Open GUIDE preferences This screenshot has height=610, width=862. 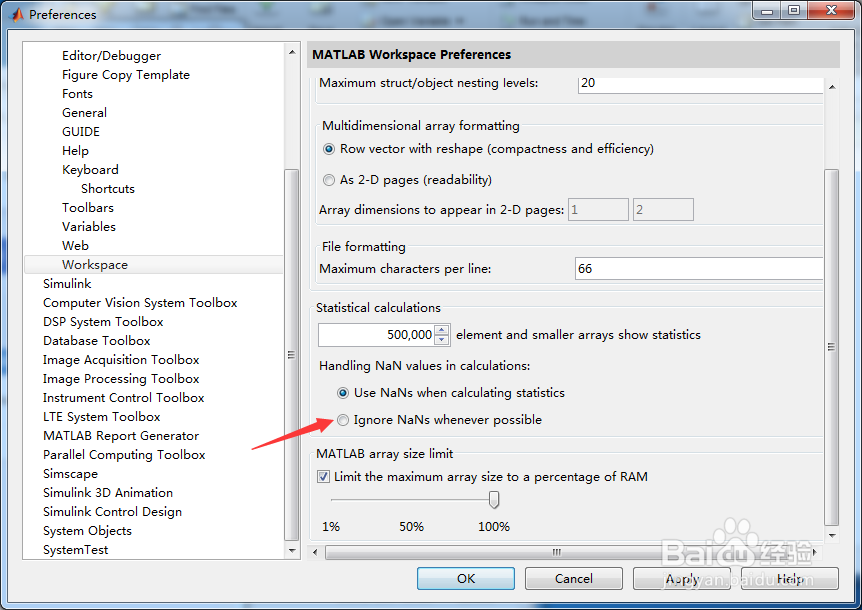click(81, 131)
